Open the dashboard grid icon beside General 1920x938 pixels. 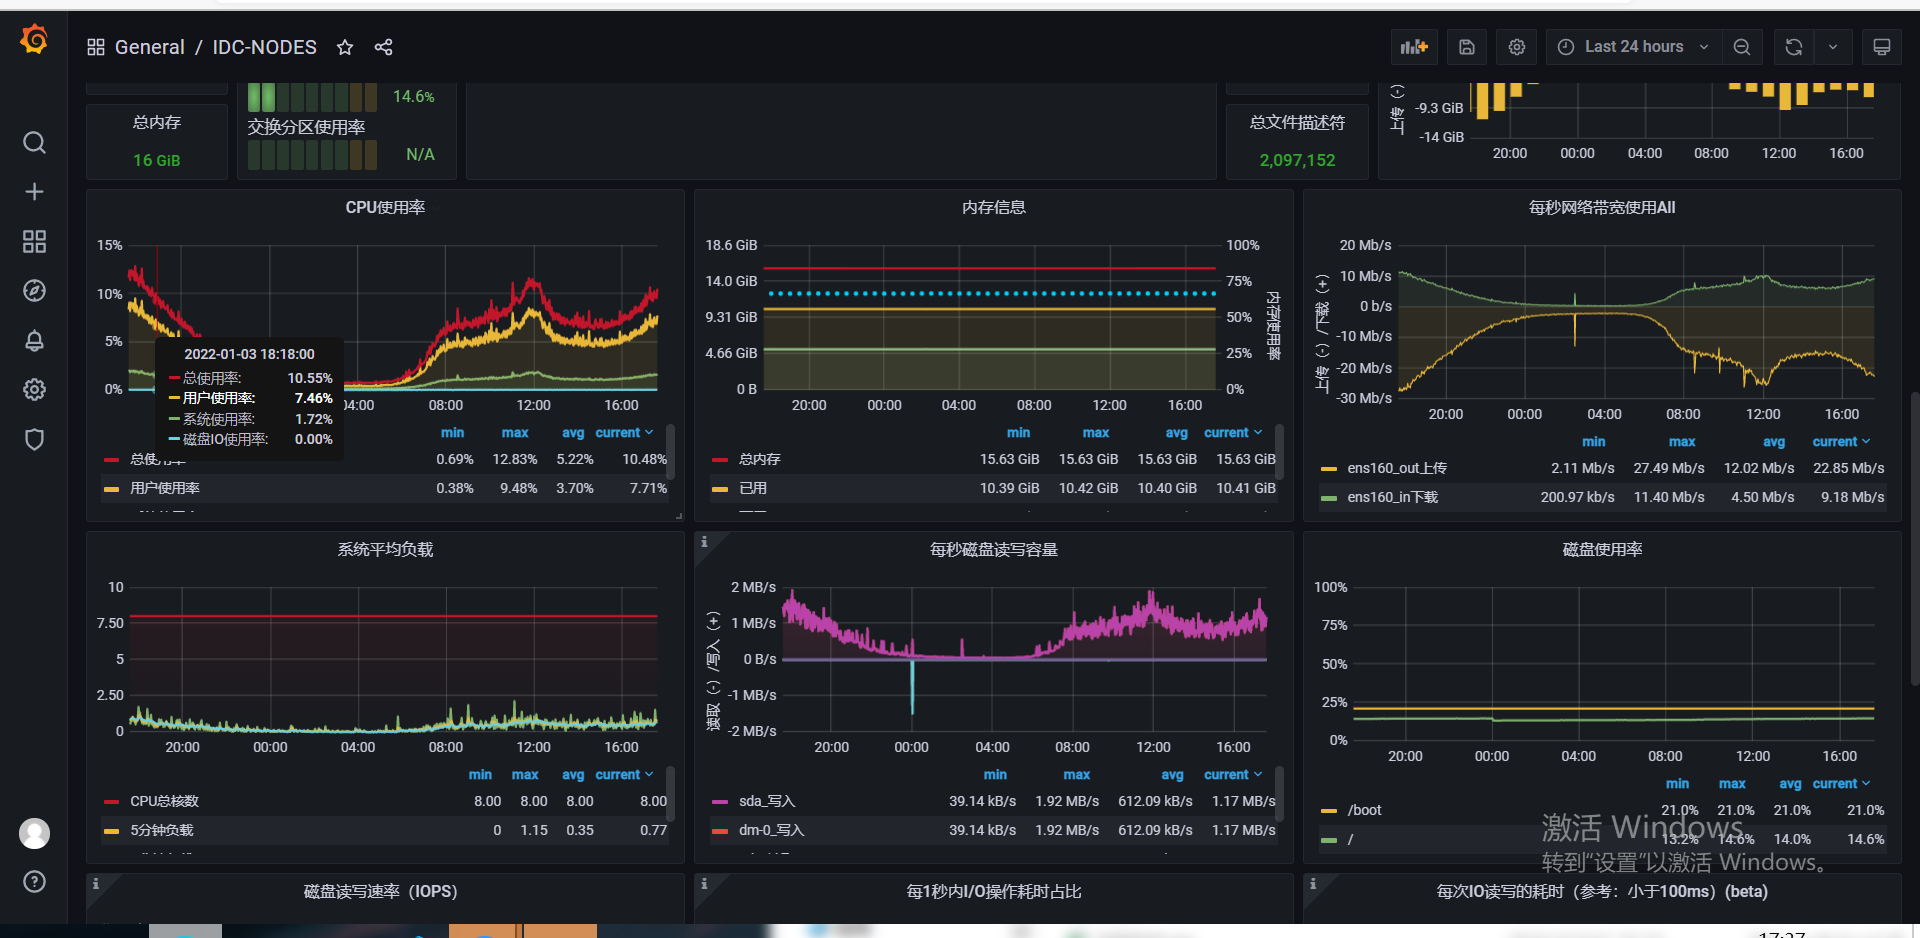point(96,47)
